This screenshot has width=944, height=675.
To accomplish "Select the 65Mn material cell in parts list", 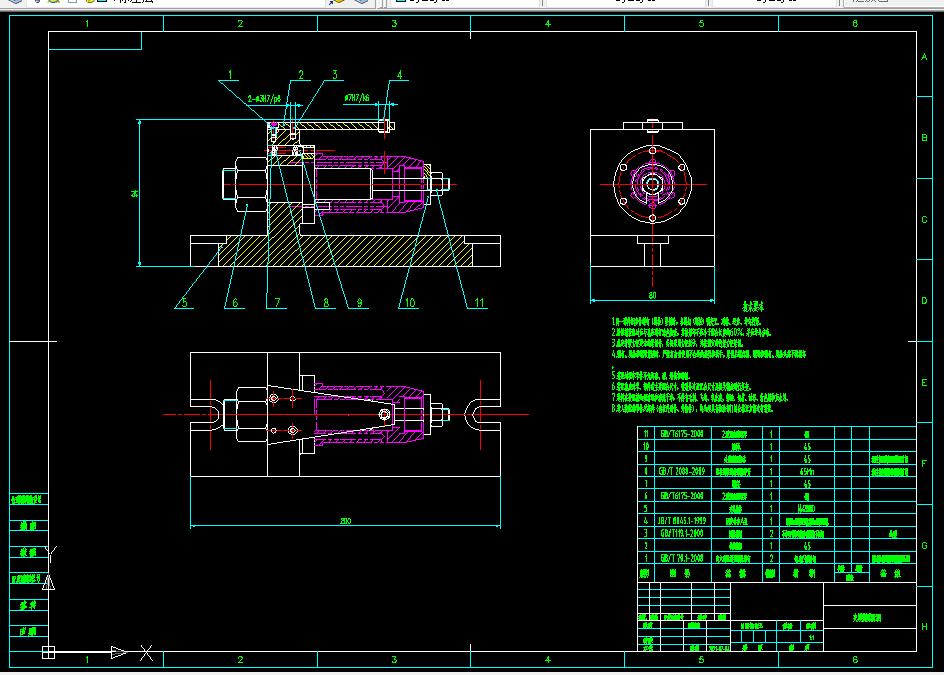I will coord(807,471).
